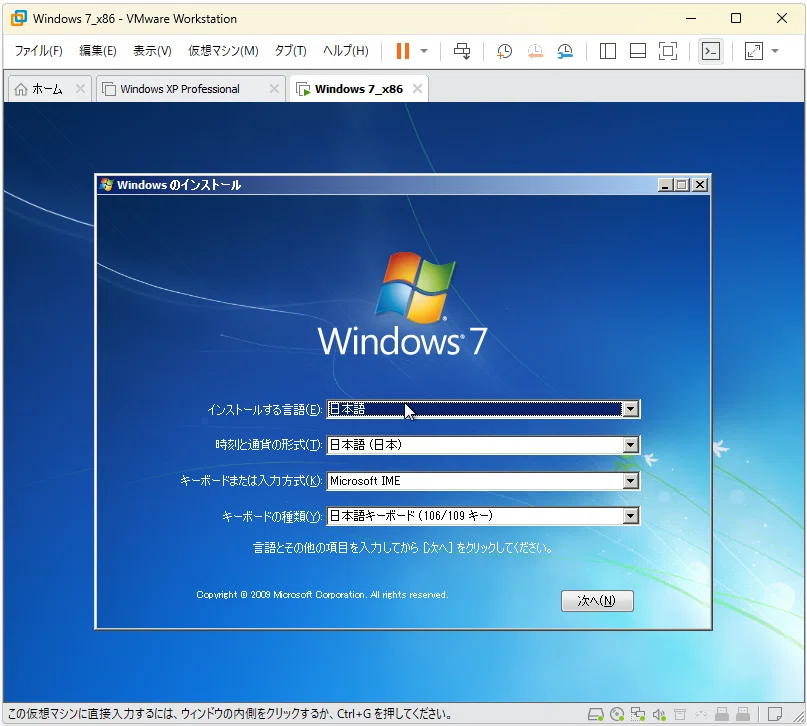Click the Windows のインストール title bar icon
Viewport: 807px width, 726px height.
[x=107, y=185]
